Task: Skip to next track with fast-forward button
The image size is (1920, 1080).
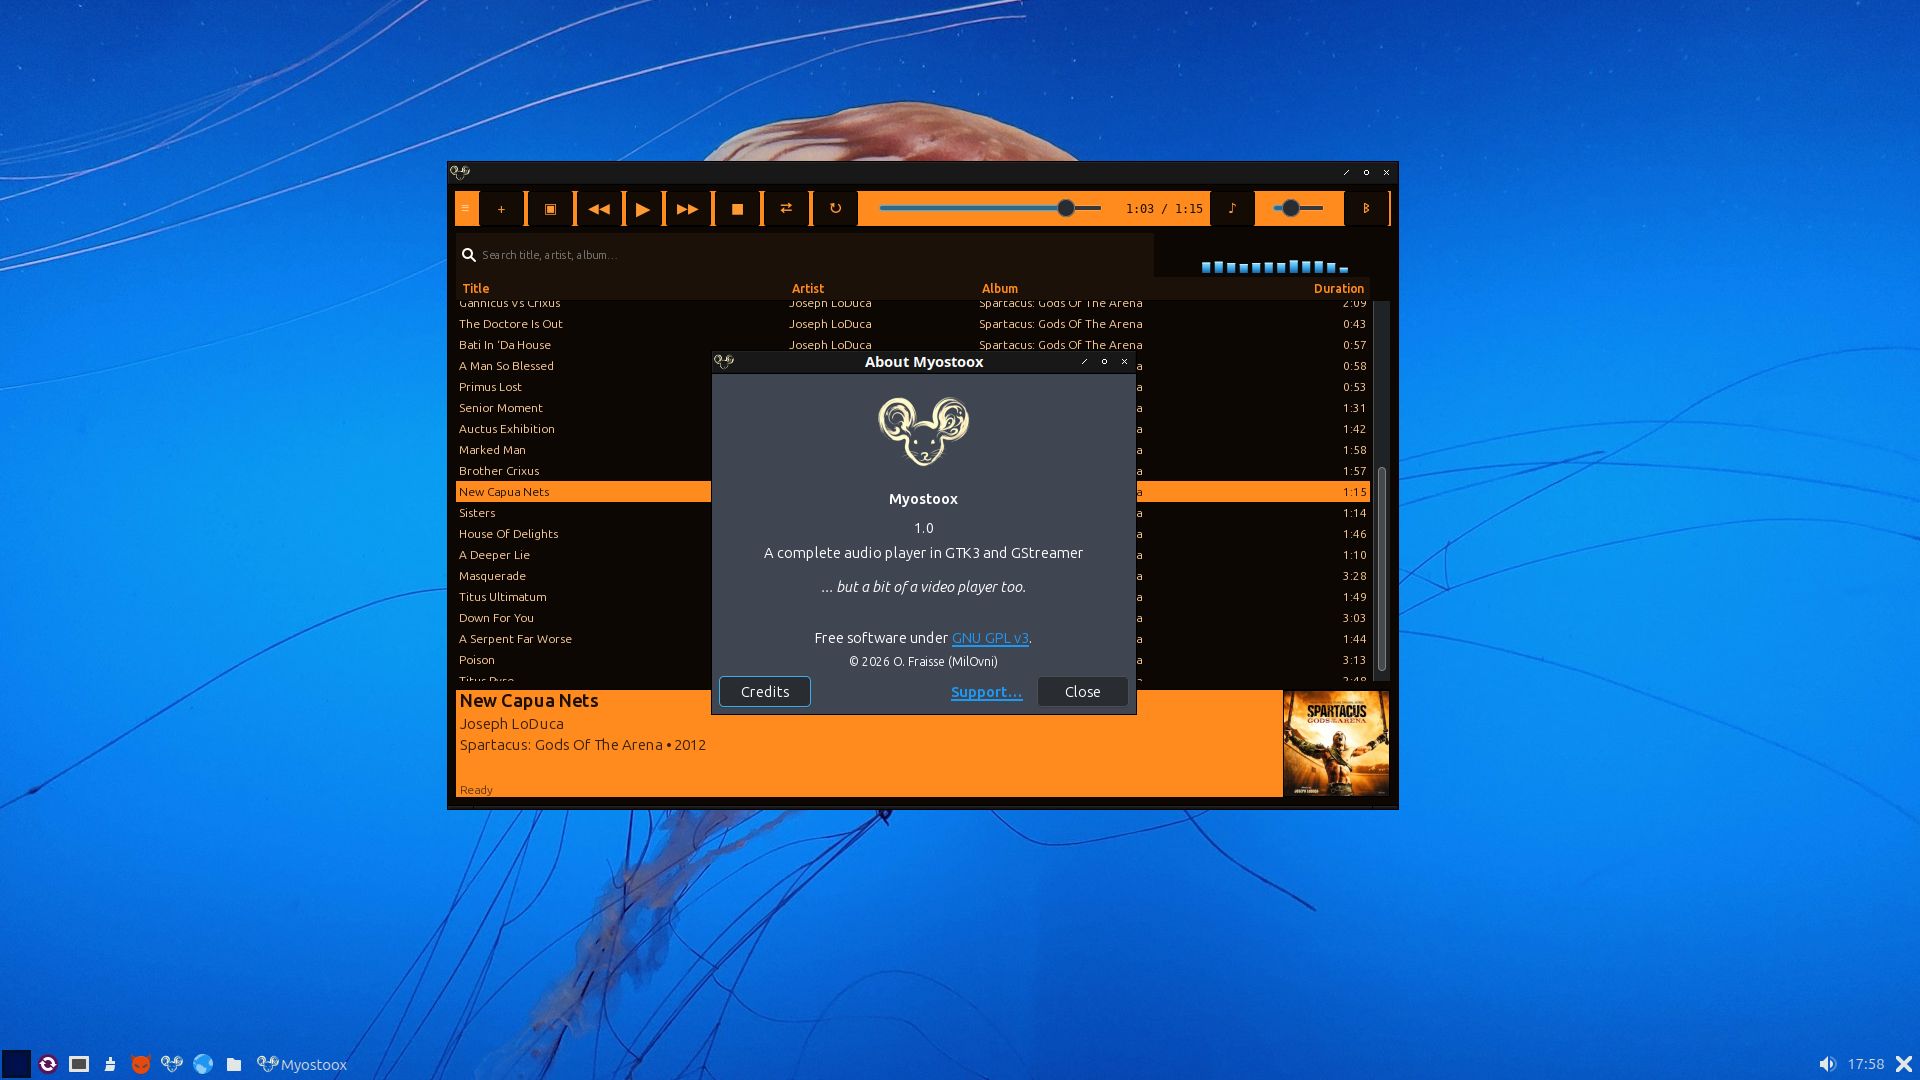Action: point(687,208)
